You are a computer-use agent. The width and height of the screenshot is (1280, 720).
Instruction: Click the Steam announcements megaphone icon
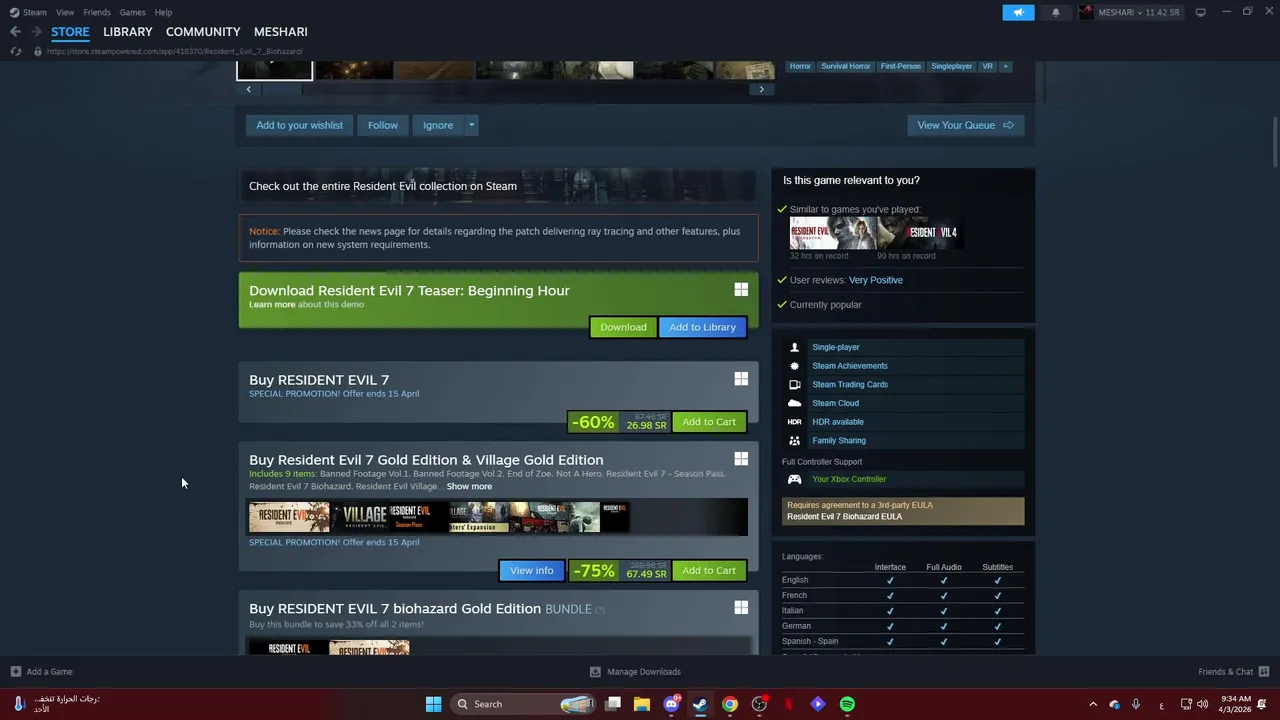pos(1018,12)
